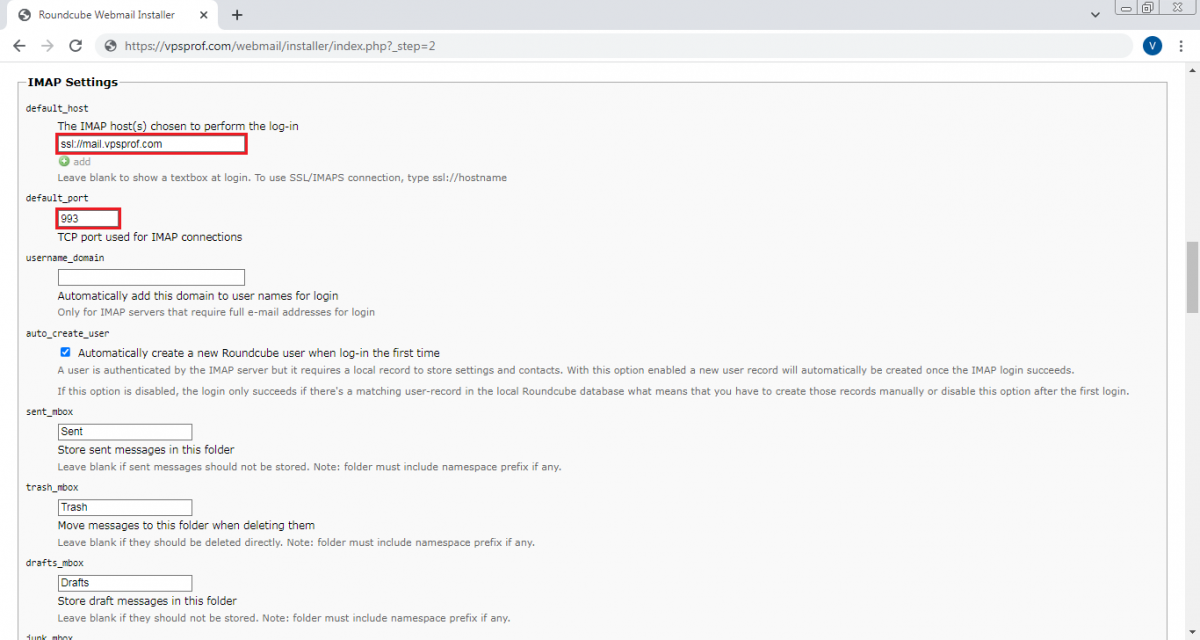Click the default_host input showing ssl://mail.vpsprof.com
Image resolution: width=1200 pixels, height=640 pixels.
pyautogui.click(x=151, y=143)
